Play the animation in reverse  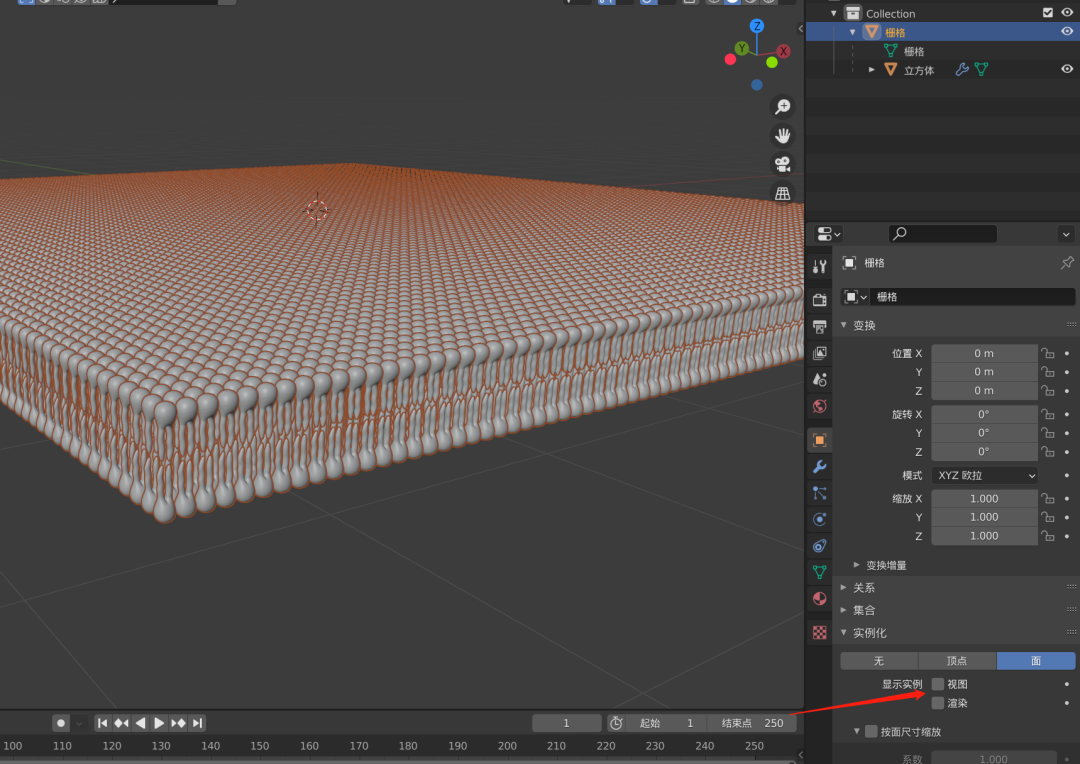(141, 723)
